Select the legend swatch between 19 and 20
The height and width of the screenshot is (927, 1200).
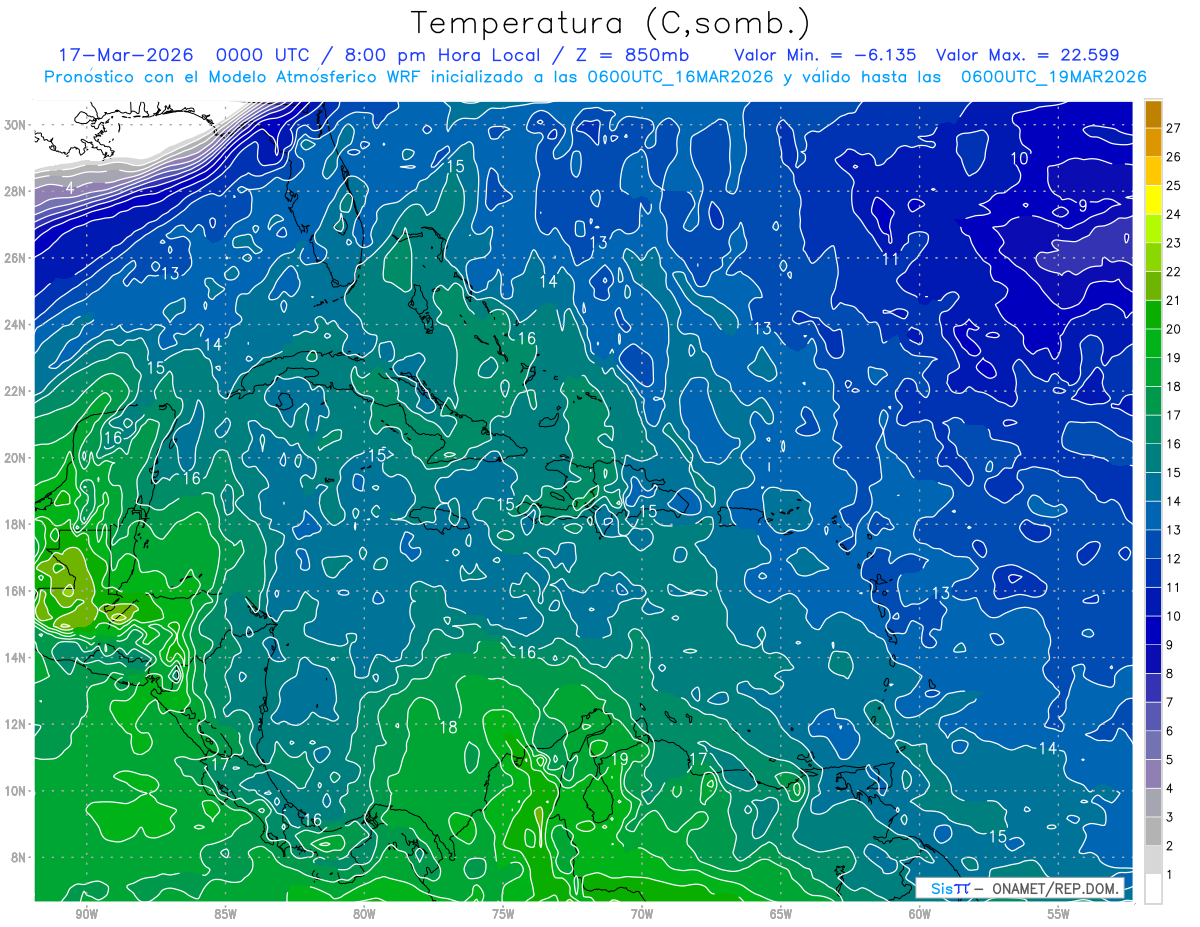(x=1153, y=343)
